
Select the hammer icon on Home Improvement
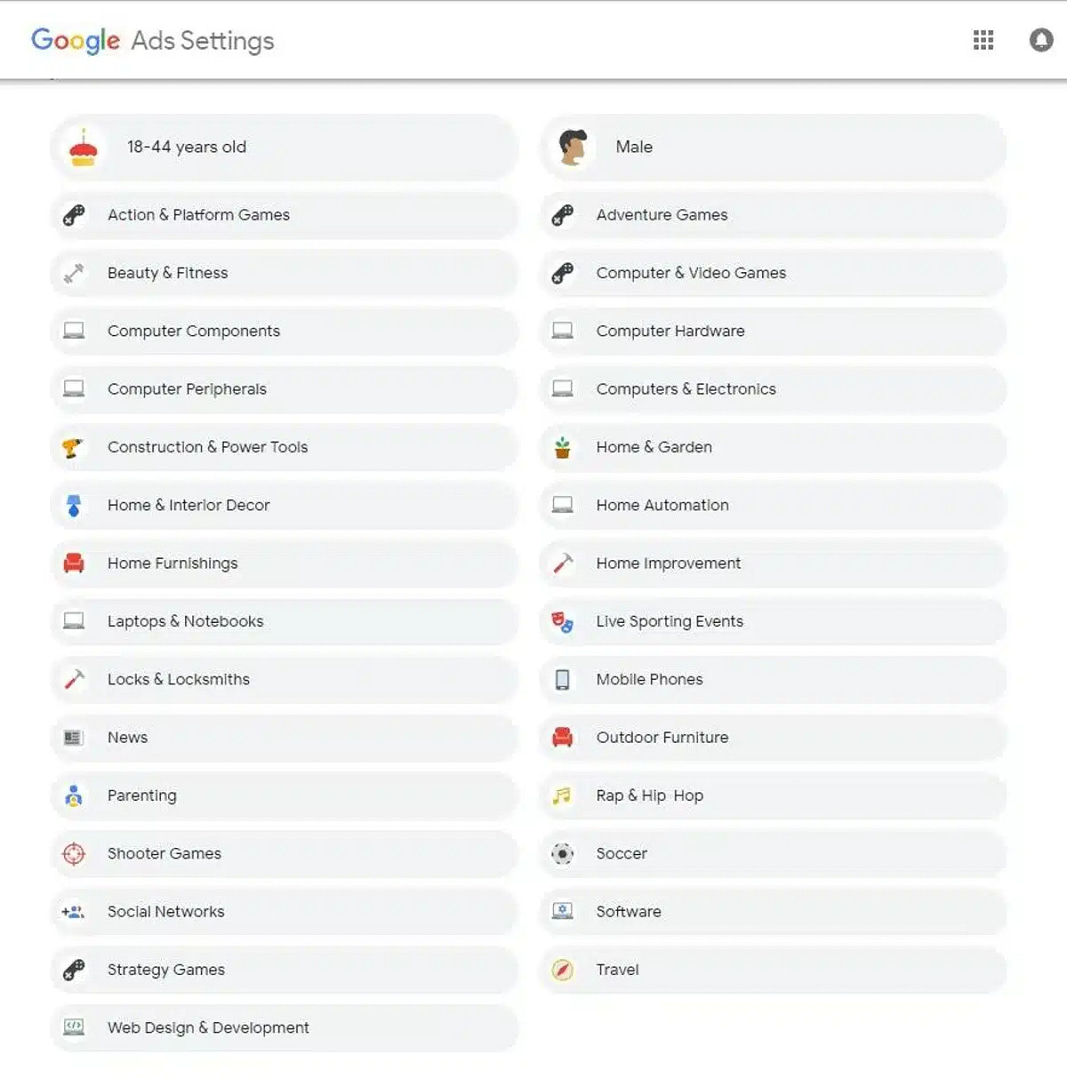(562, 563)
